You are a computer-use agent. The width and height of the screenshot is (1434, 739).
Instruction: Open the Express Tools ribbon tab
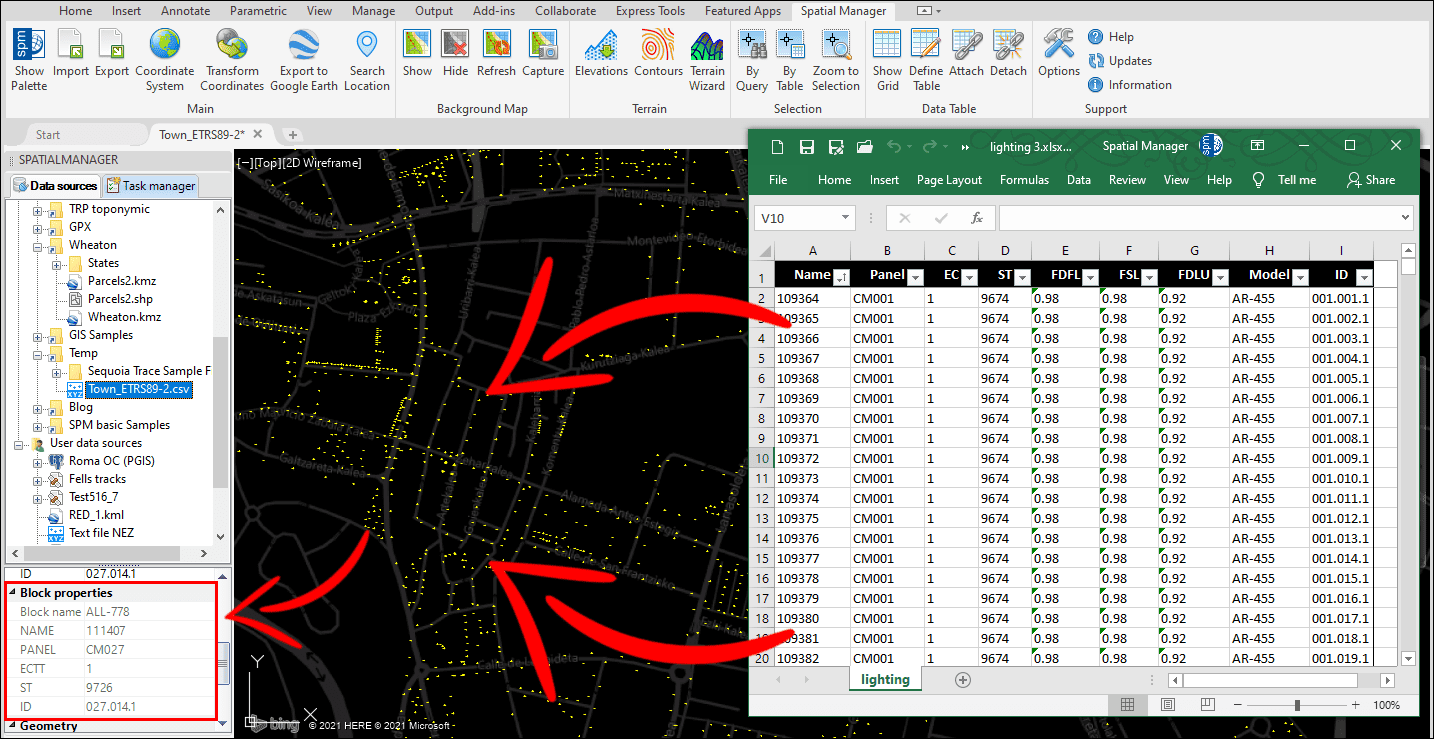pyautogui.click(x=652, y=11)
